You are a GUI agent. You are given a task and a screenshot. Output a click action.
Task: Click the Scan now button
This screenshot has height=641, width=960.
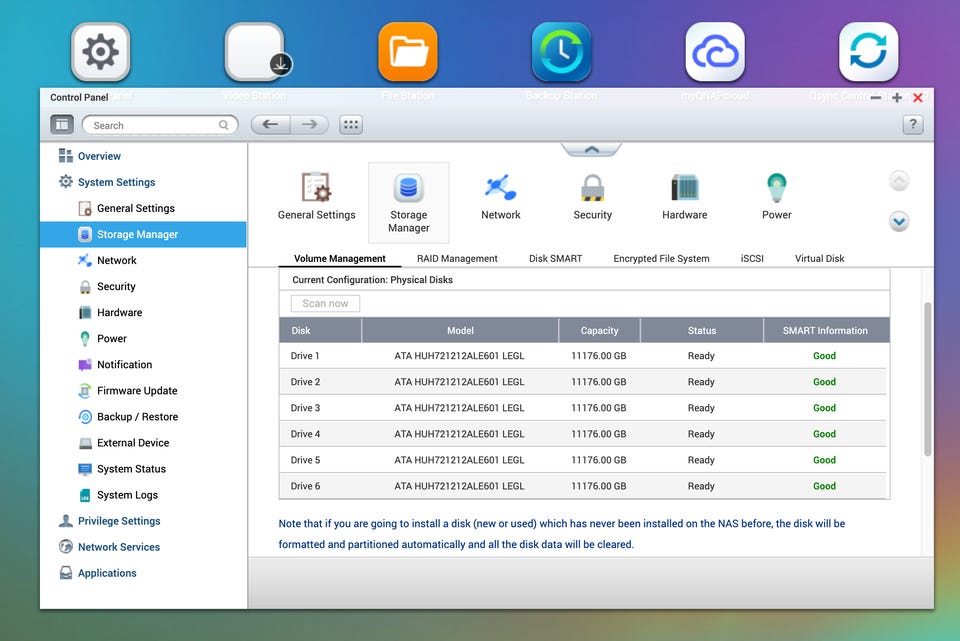325,303
